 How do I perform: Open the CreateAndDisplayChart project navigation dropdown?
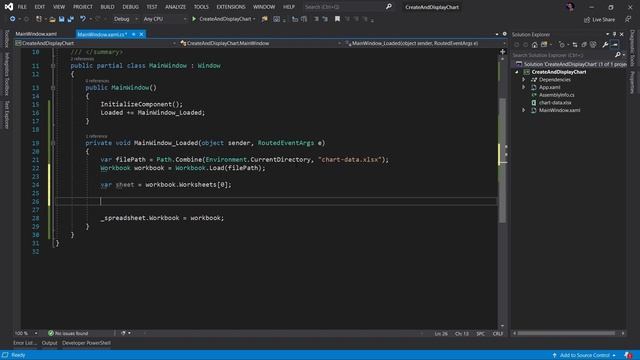click(96, 43)
